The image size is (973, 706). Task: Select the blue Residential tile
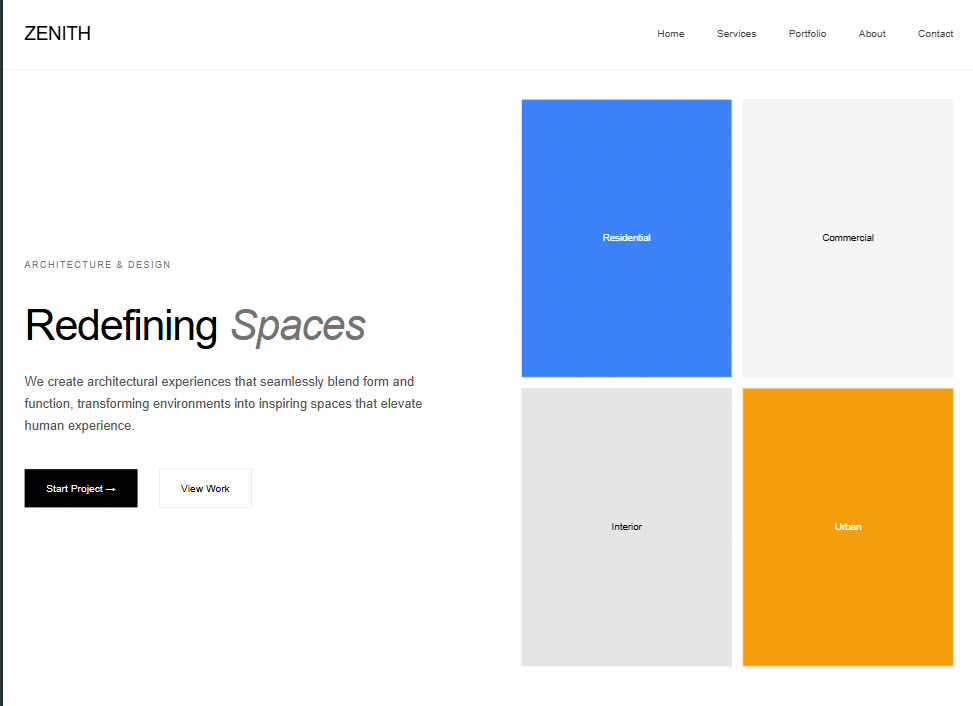click(x=626, y=238)
